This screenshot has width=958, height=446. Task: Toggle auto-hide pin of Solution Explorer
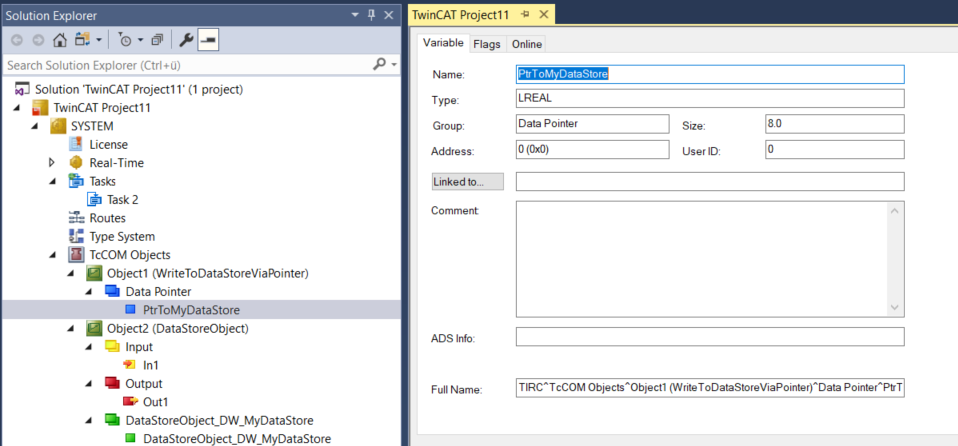(x=371, y=16)
